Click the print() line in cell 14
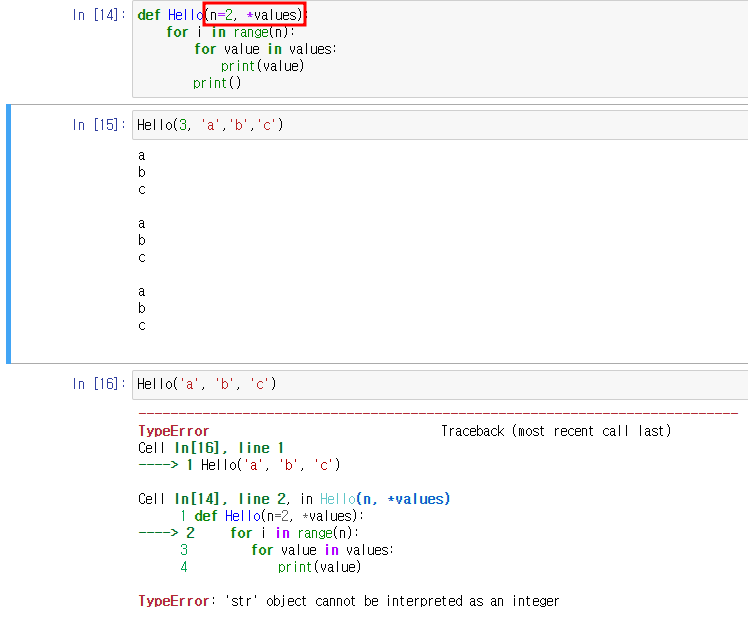Viewport: 748px width, 634px height. click(217, 83)
